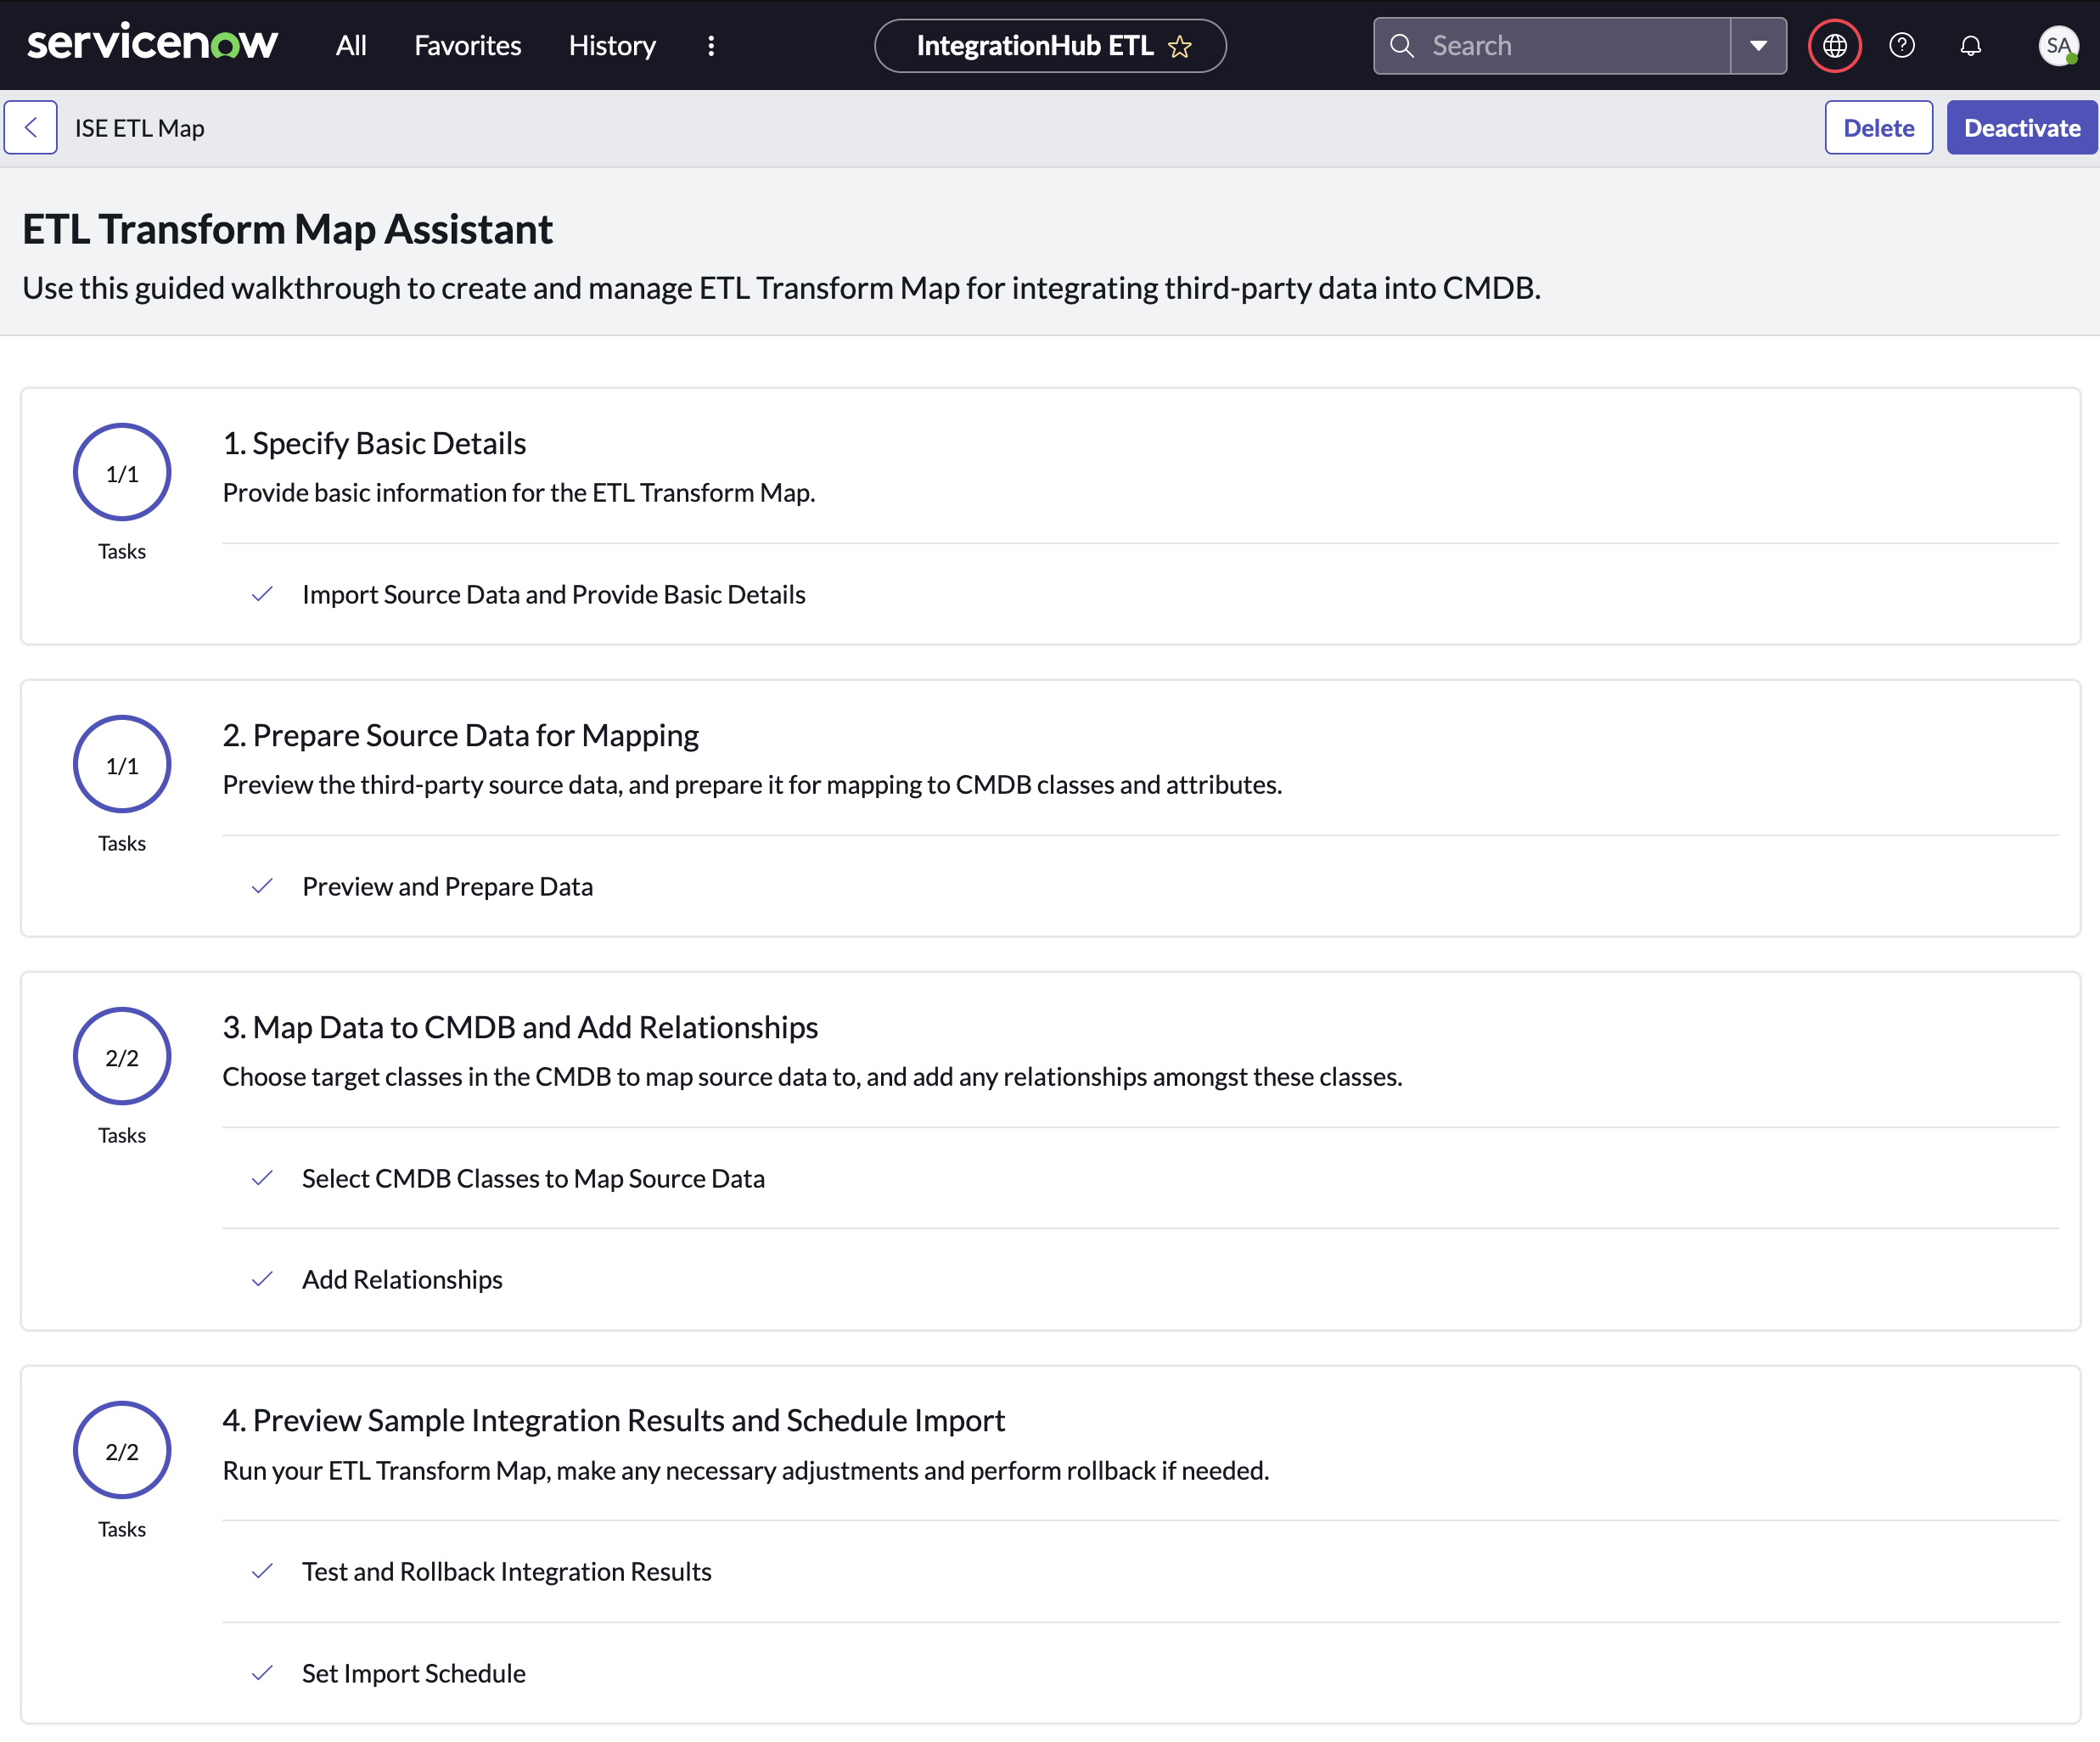
Task: Click the back arrow beside ISE ETL Map
Action: pos(31,127)
